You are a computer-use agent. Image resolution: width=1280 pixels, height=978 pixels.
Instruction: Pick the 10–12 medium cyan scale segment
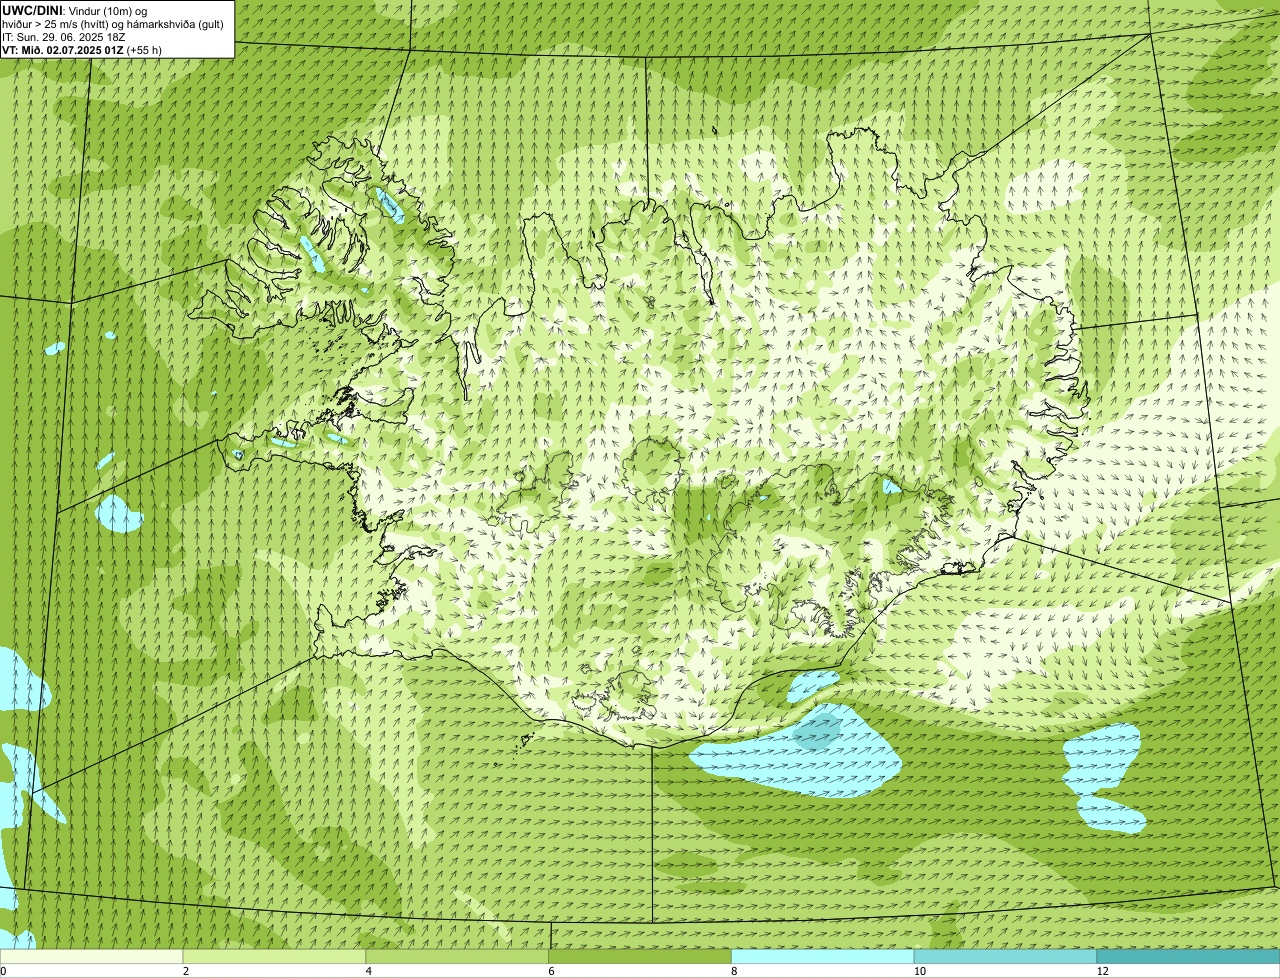click(1005, 956)
